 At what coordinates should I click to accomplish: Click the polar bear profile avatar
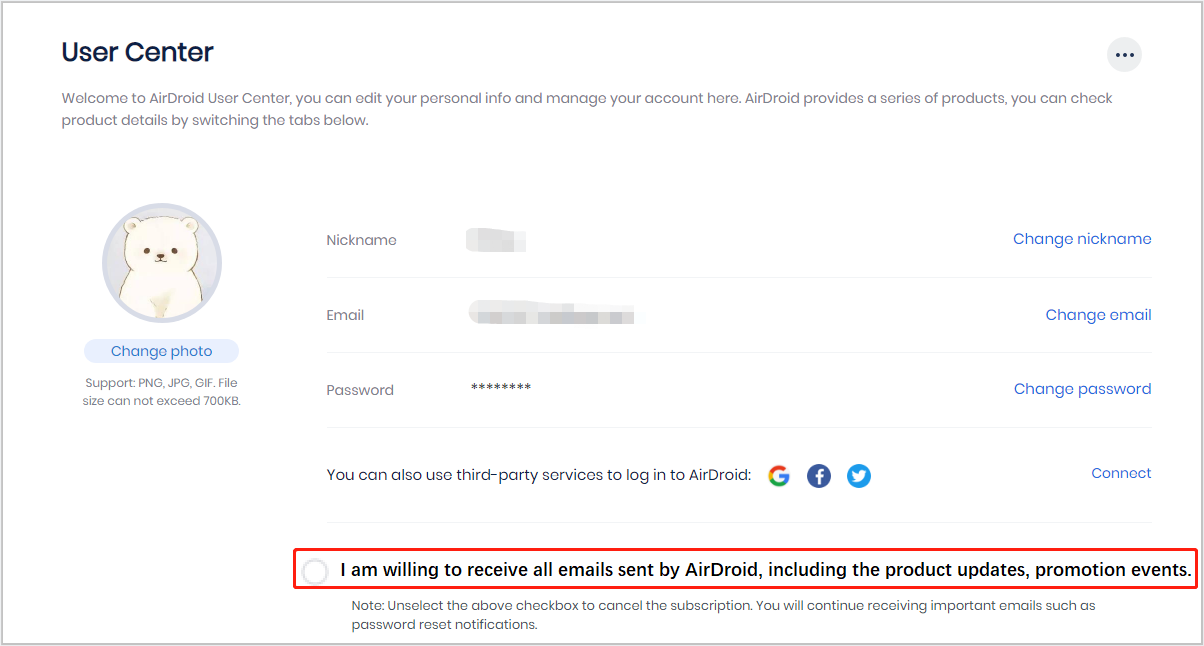click(161, 263)
